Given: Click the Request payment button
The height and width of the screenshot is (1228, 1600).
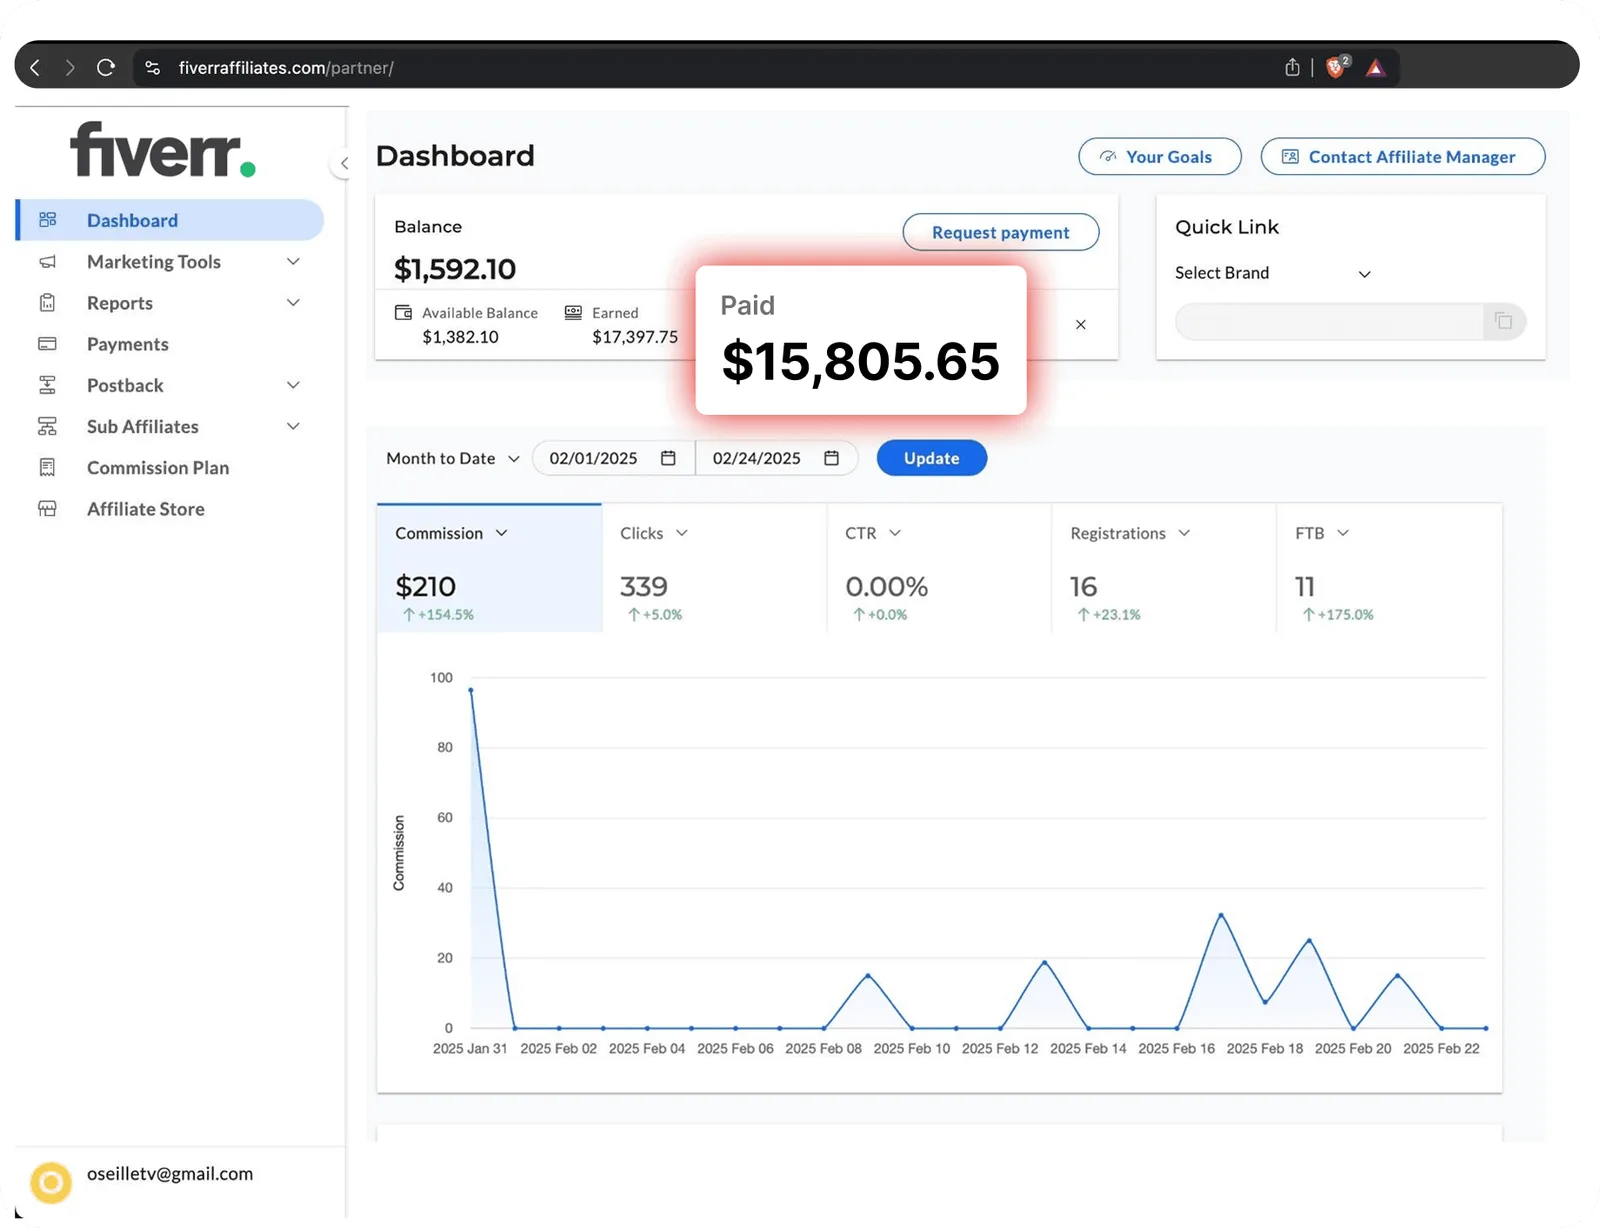Looking at the screenshot, I should [x=1001, y=232].
